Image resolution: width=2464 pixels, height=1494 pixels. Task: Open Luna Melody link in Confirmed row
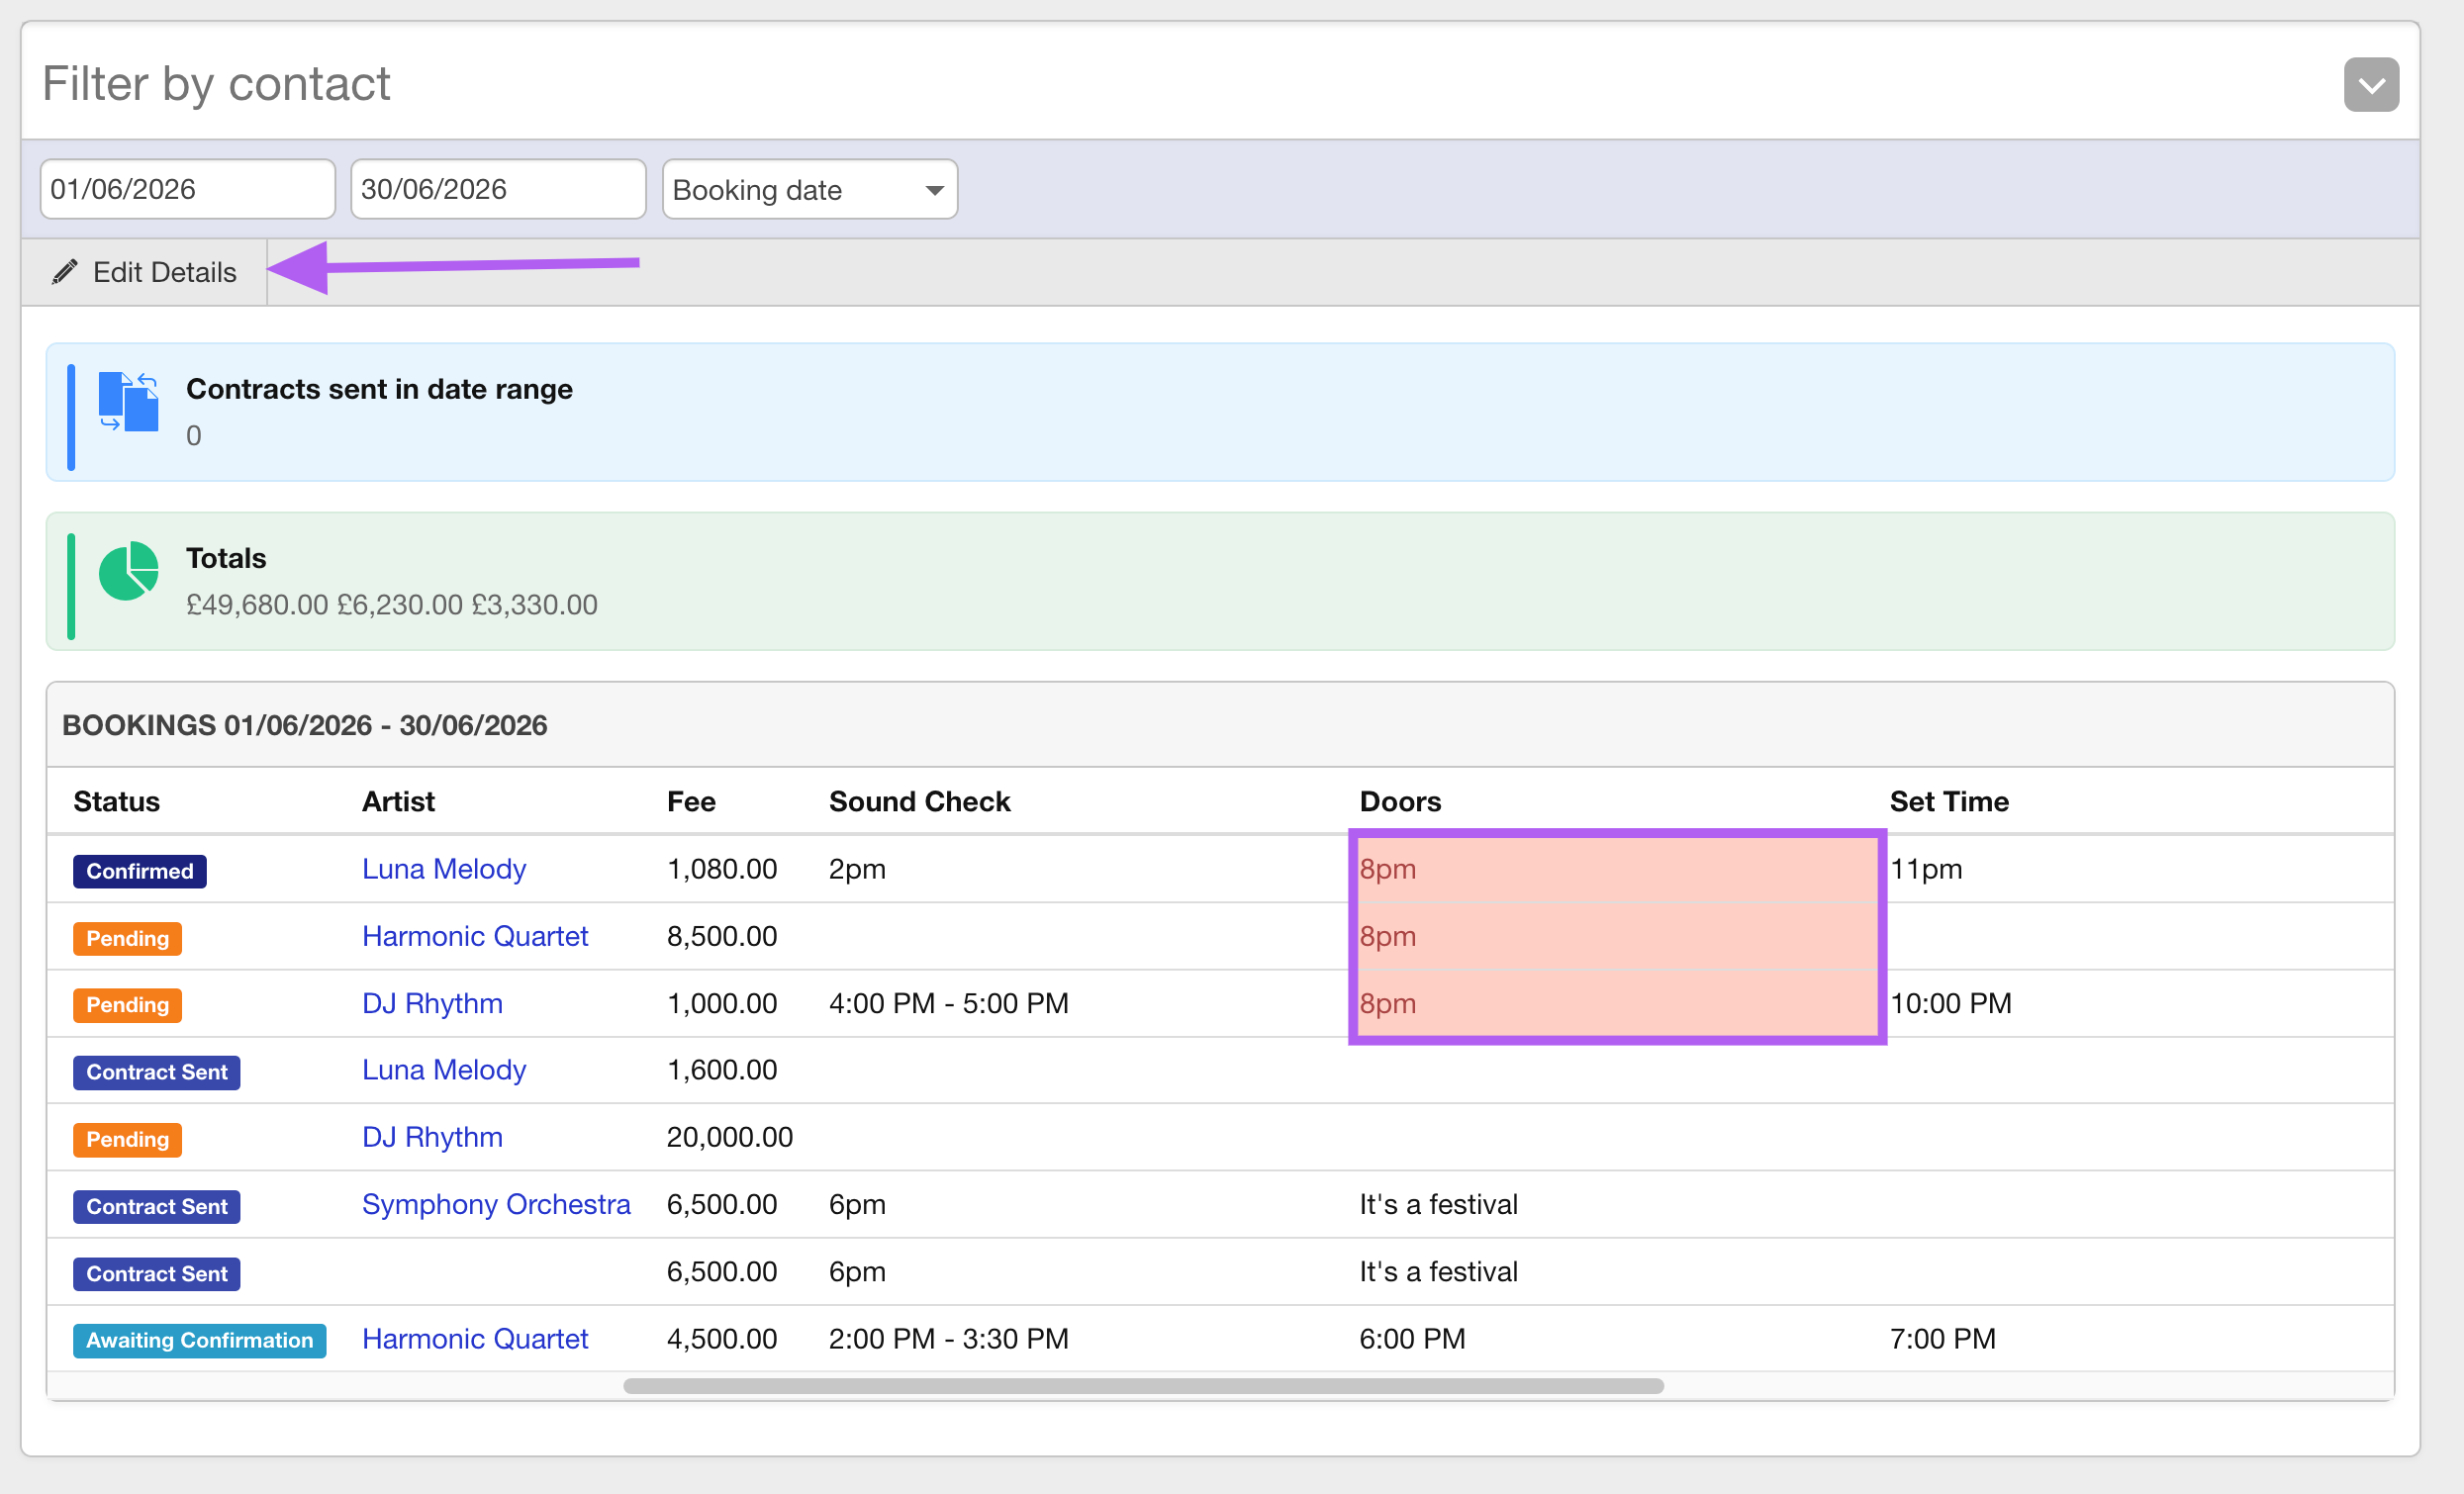tap(444, 869)
